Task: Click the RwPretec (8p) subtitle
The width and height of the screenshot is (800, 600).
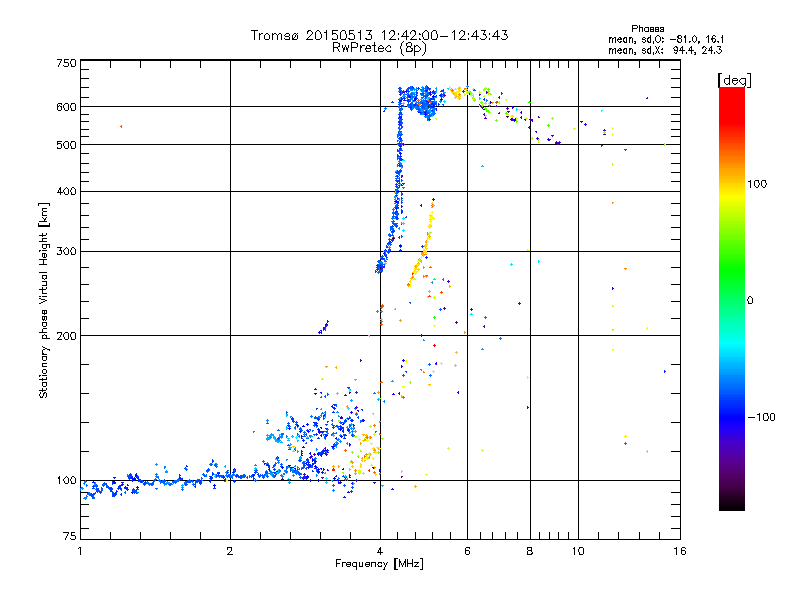Action: point(379,48)
